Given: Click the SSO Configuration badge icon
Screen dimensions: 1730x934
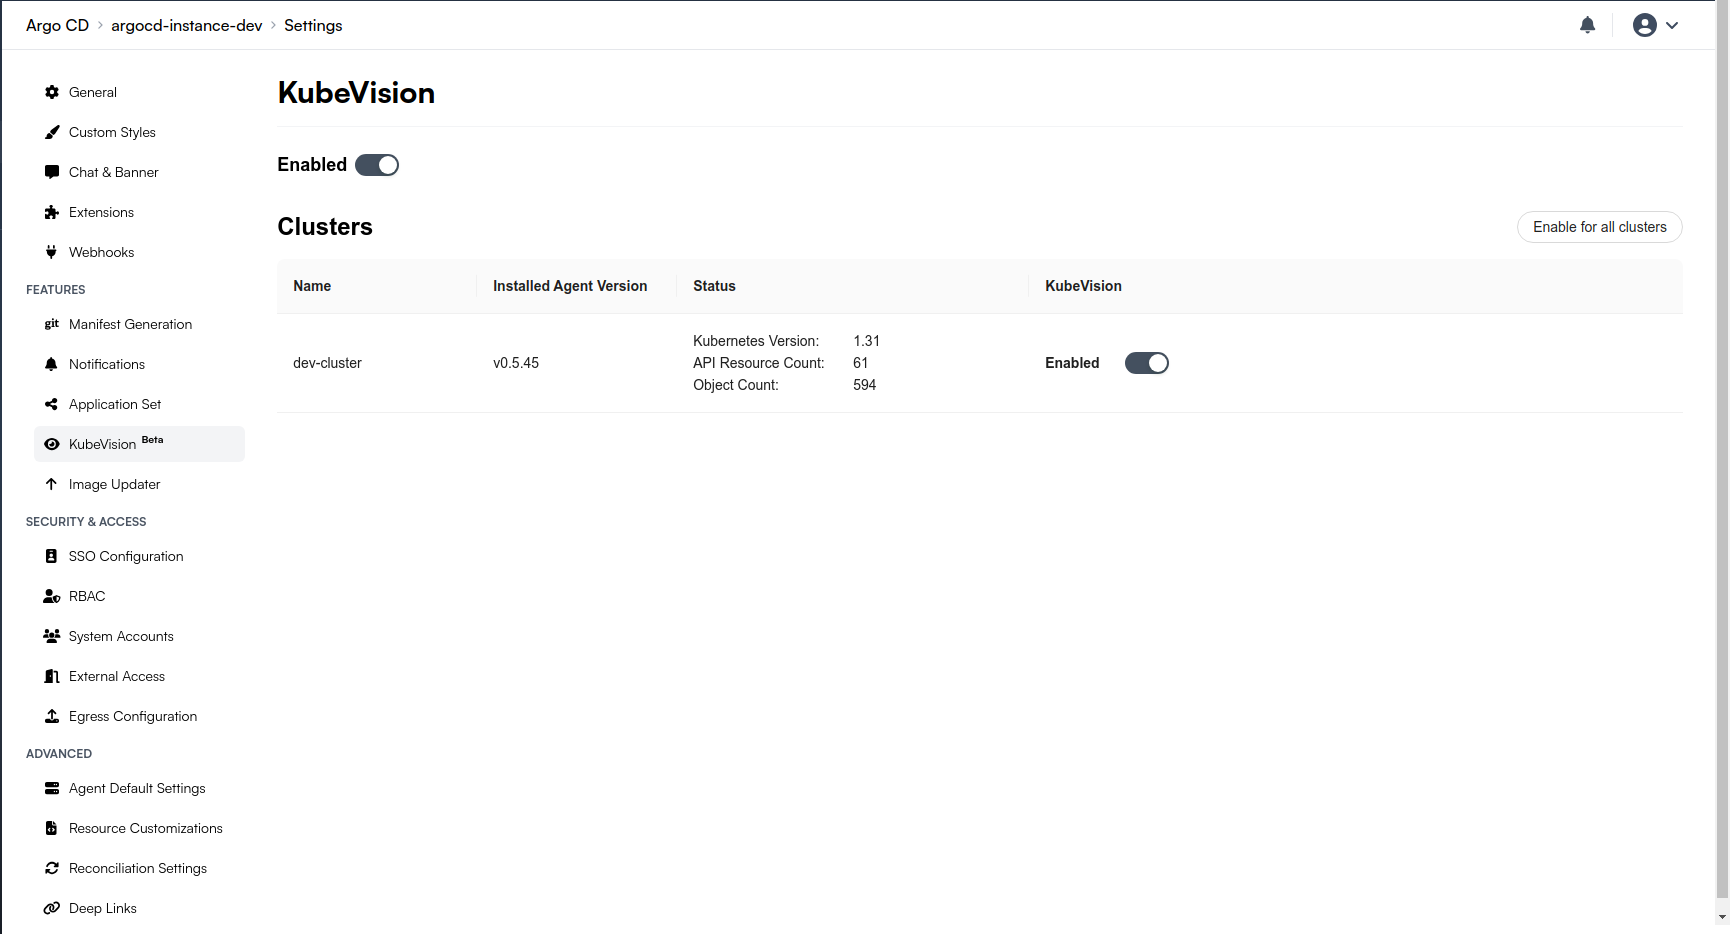Looking at the screenshot, I should [52, 556].
